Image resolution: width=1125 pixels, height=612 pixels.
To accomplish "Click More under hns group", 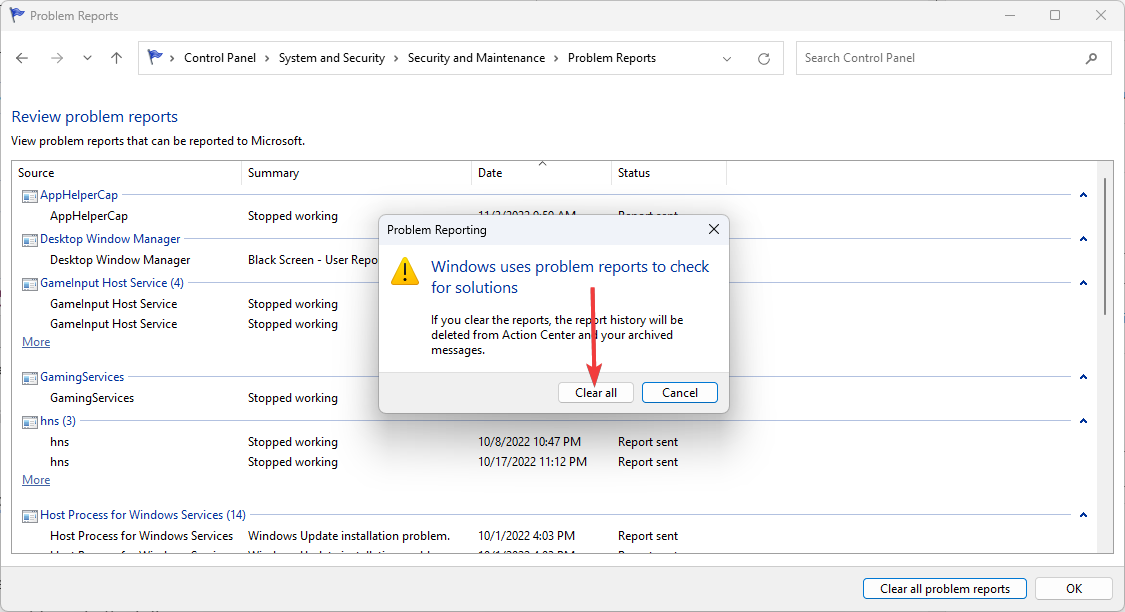I will [36, 480].
